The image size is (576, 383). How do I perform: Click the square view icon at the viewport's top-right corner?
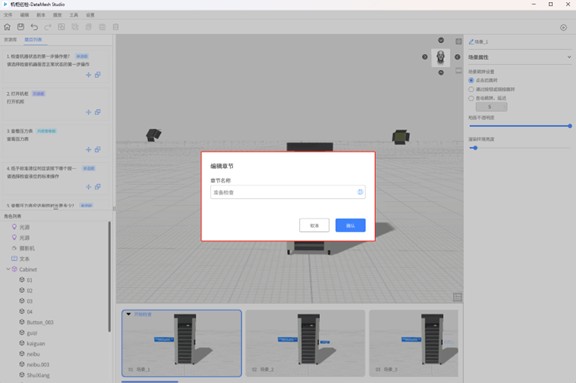click(x=459, y=41)
